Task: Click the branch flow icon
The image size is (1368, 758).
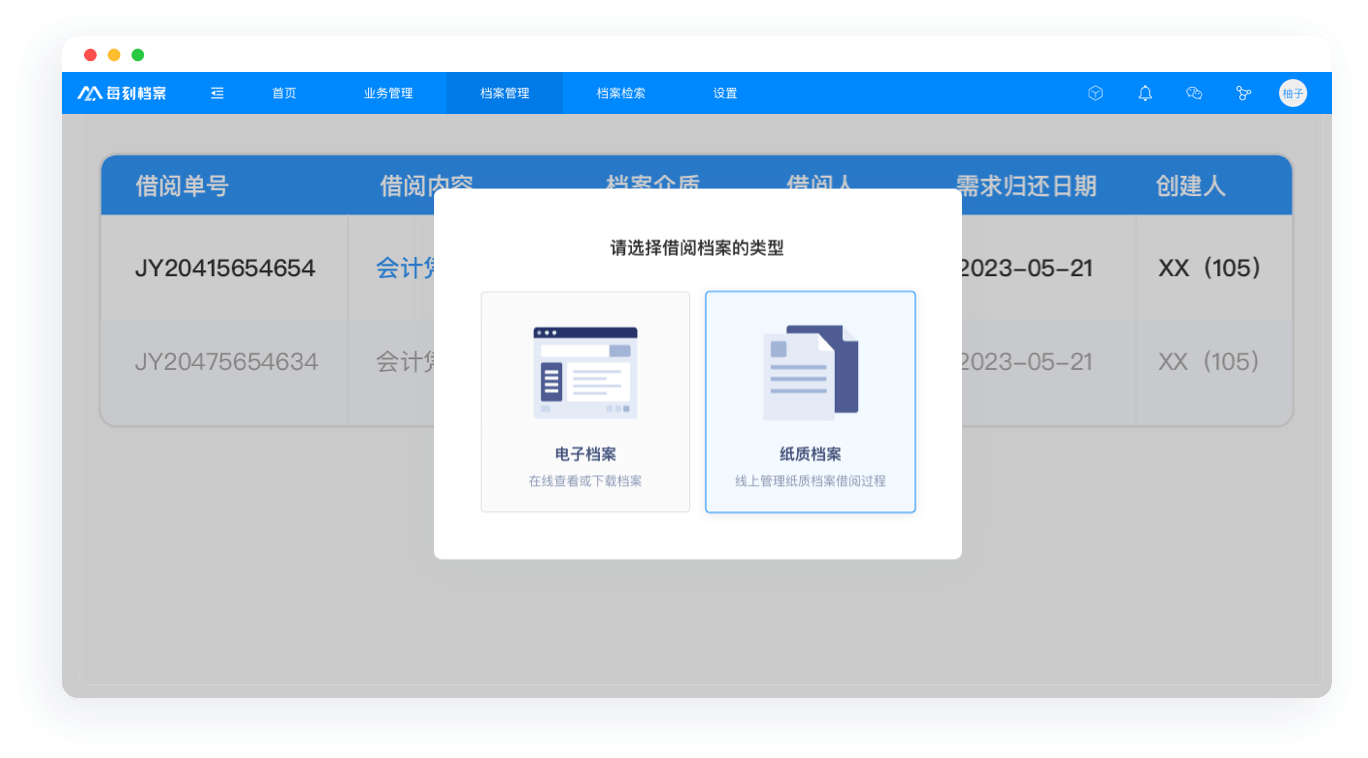Action: (1243, 93)
